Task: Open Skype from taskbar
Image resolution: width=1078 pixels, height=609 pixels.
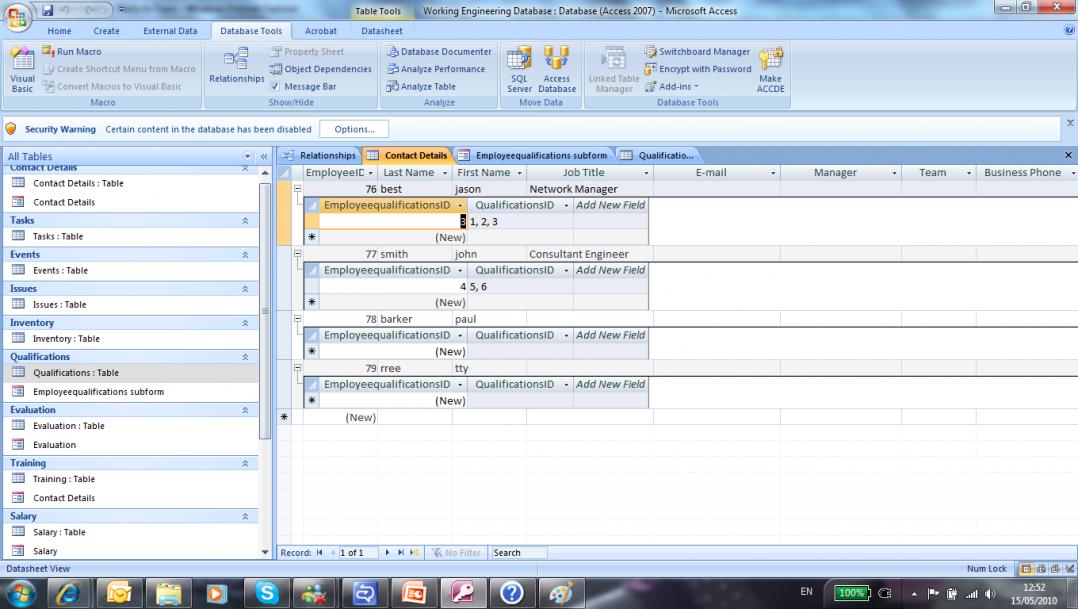Action: pyautogui.click(x=267, y=593)
